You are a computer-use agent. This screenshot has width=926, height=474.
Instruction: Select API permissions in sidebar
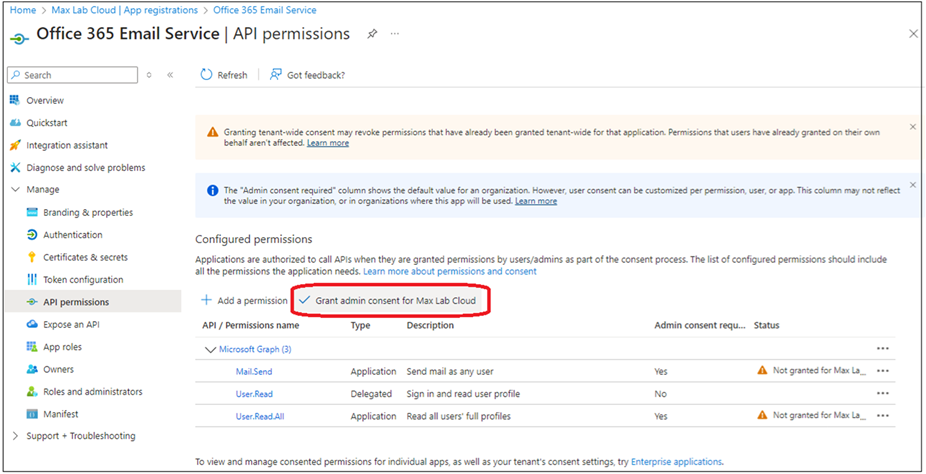pos(93,302)
